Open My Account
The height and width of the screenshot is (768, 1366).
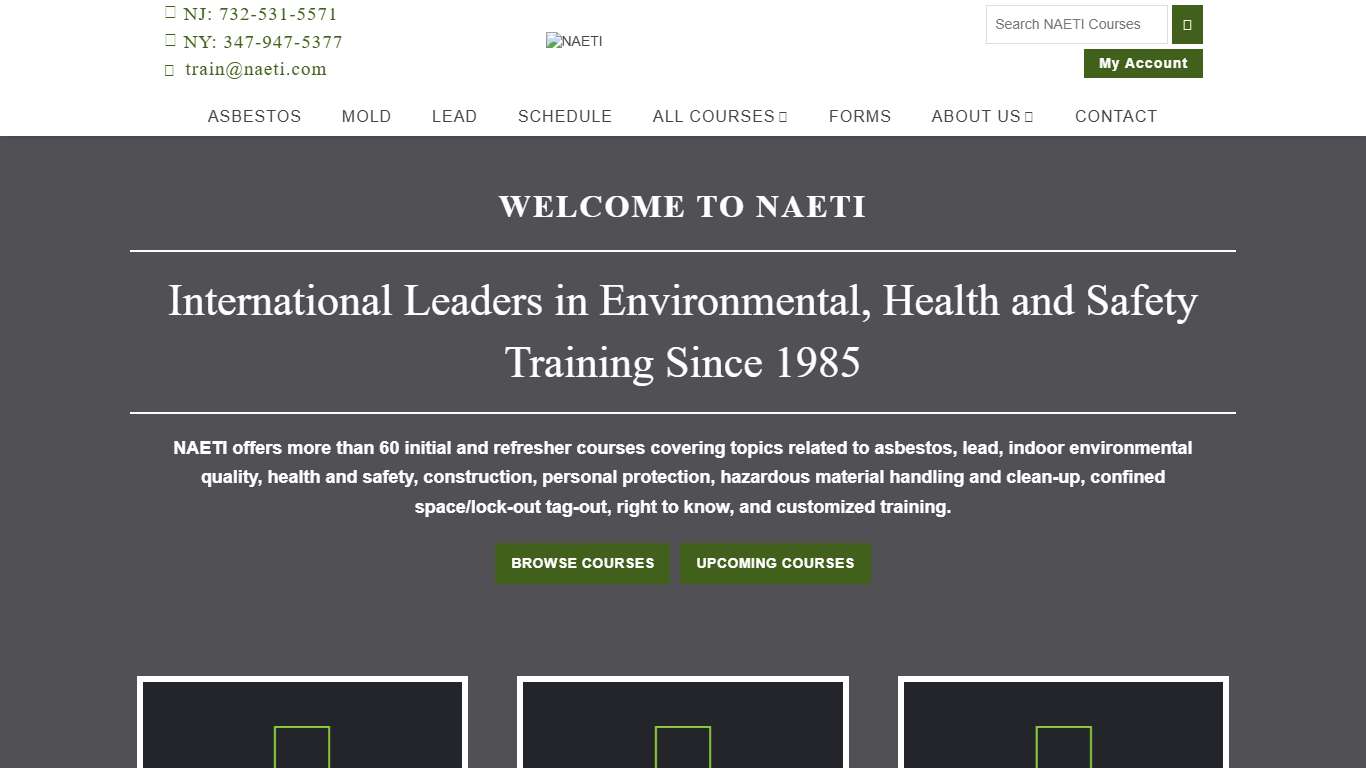click(1143, 63)
